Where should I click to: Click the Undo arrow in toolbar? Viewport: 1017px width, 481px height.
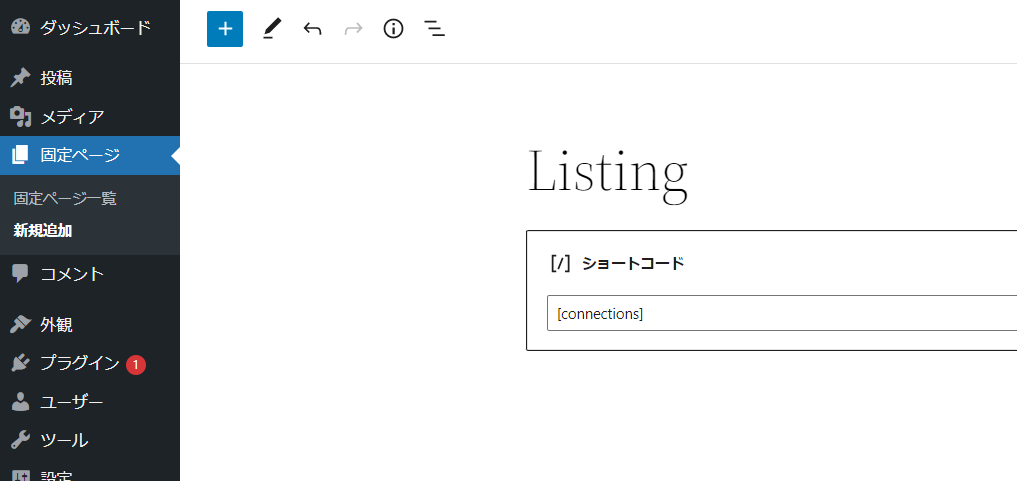(313, 29)
